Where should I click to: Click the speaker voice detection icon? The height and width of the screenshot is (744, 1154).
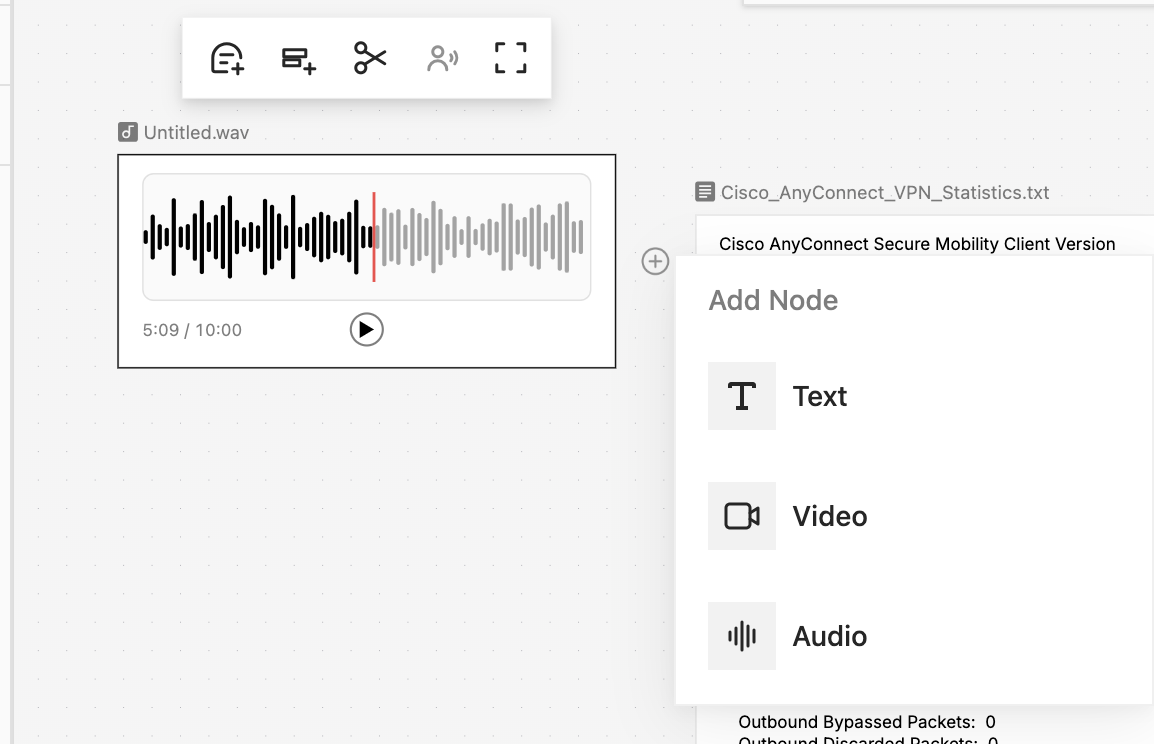coord(442,58)
